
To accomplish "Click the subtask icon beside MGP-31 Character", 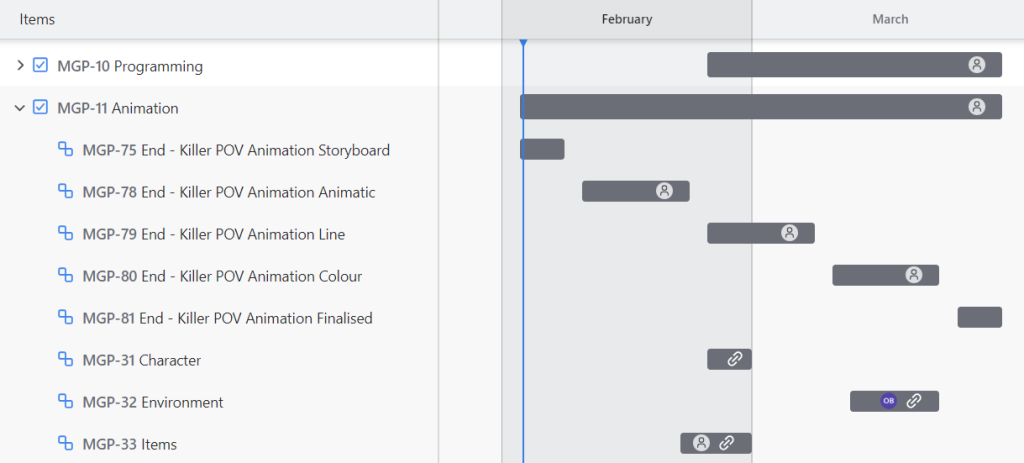I will (x=66, y=360).
